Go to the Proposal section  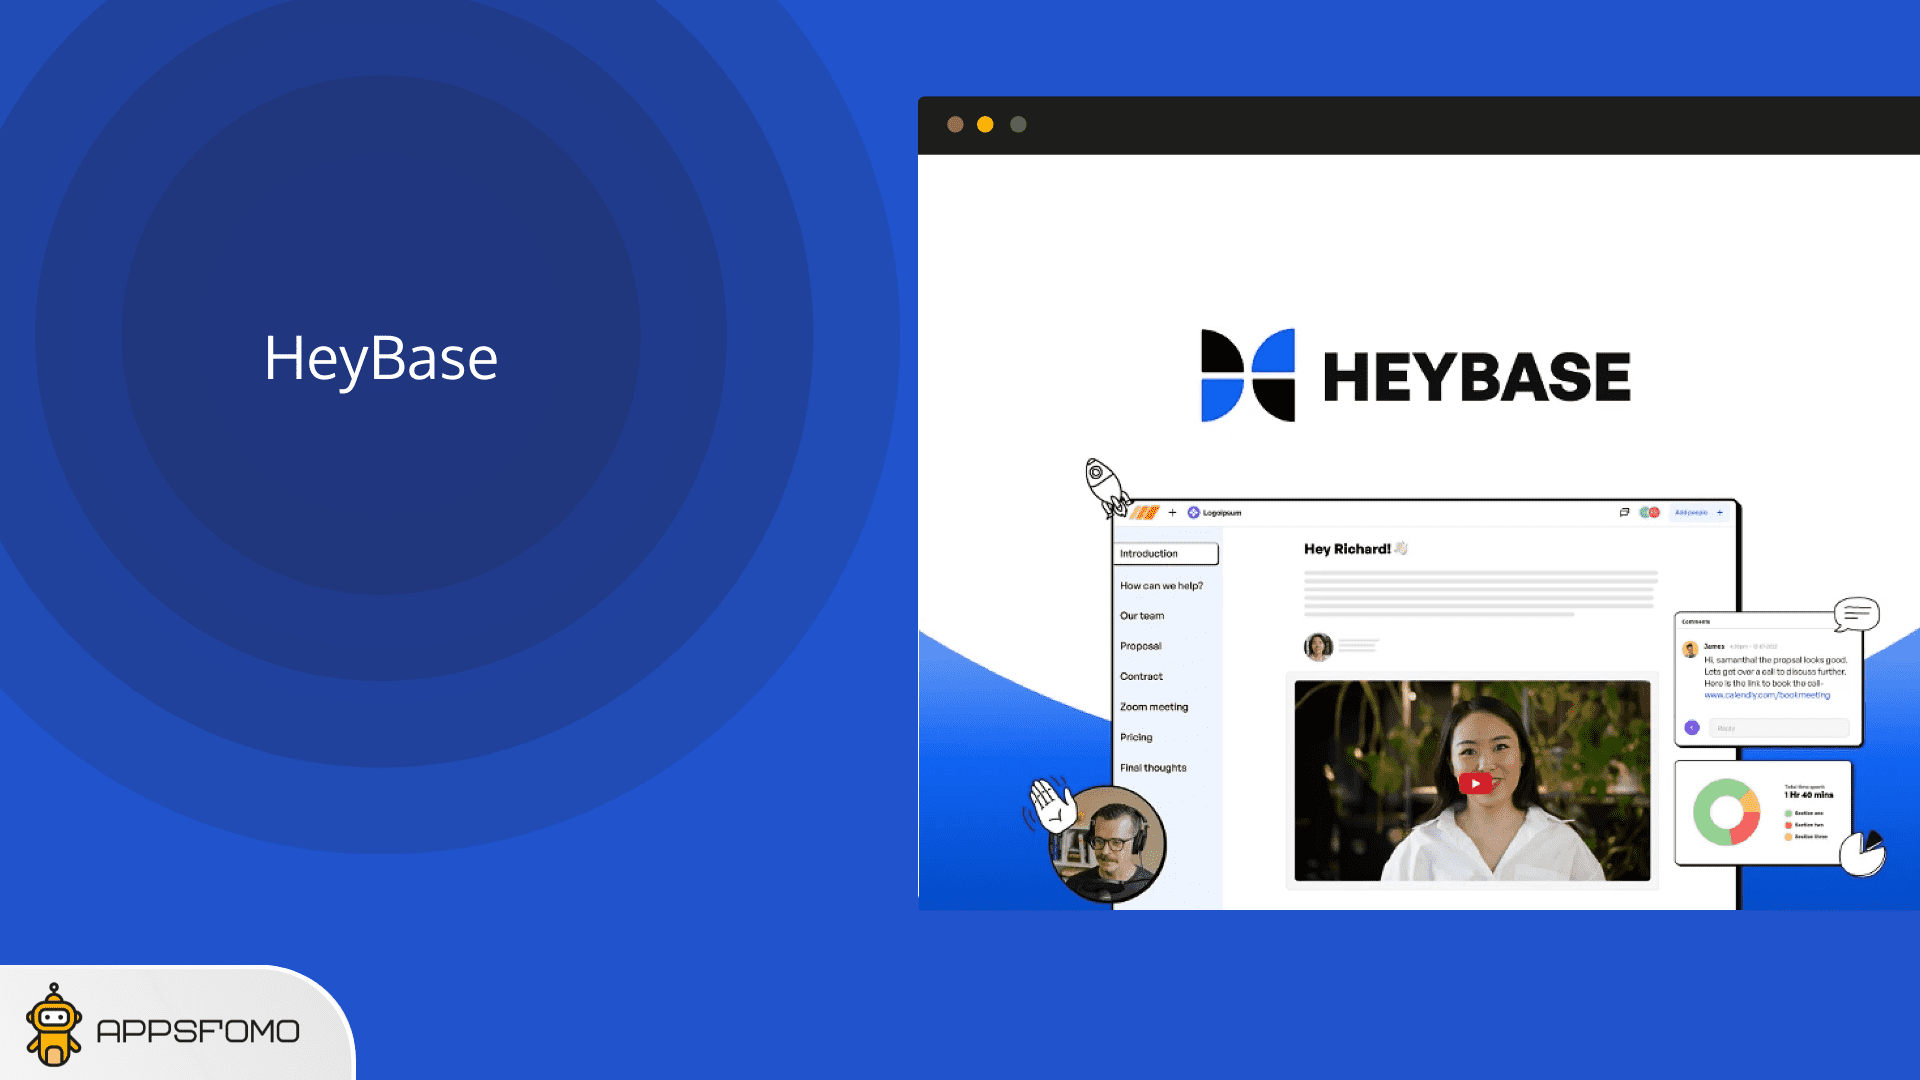1140,646
